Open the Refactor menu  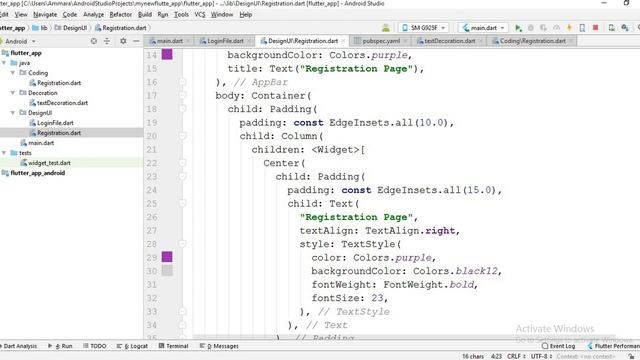click(x=120, y=15)
